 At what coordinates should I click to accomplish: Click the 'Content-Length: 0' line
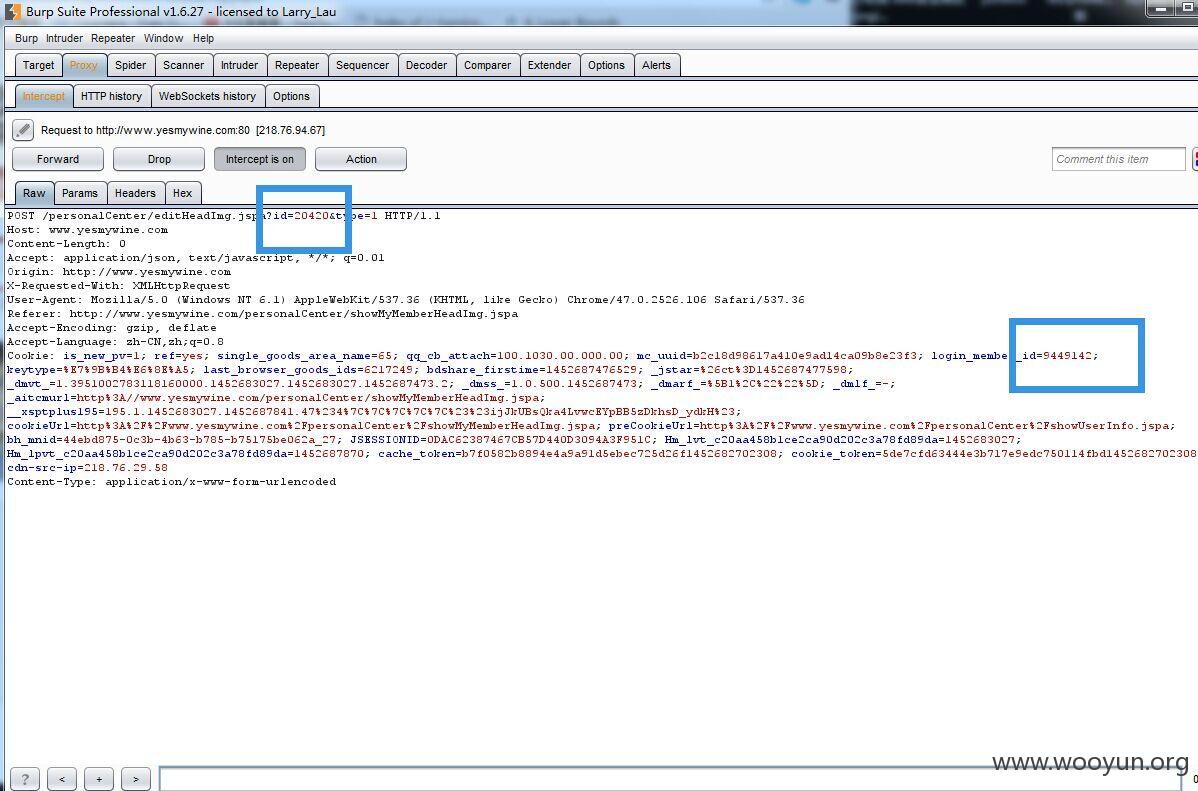tap(66, 244)
